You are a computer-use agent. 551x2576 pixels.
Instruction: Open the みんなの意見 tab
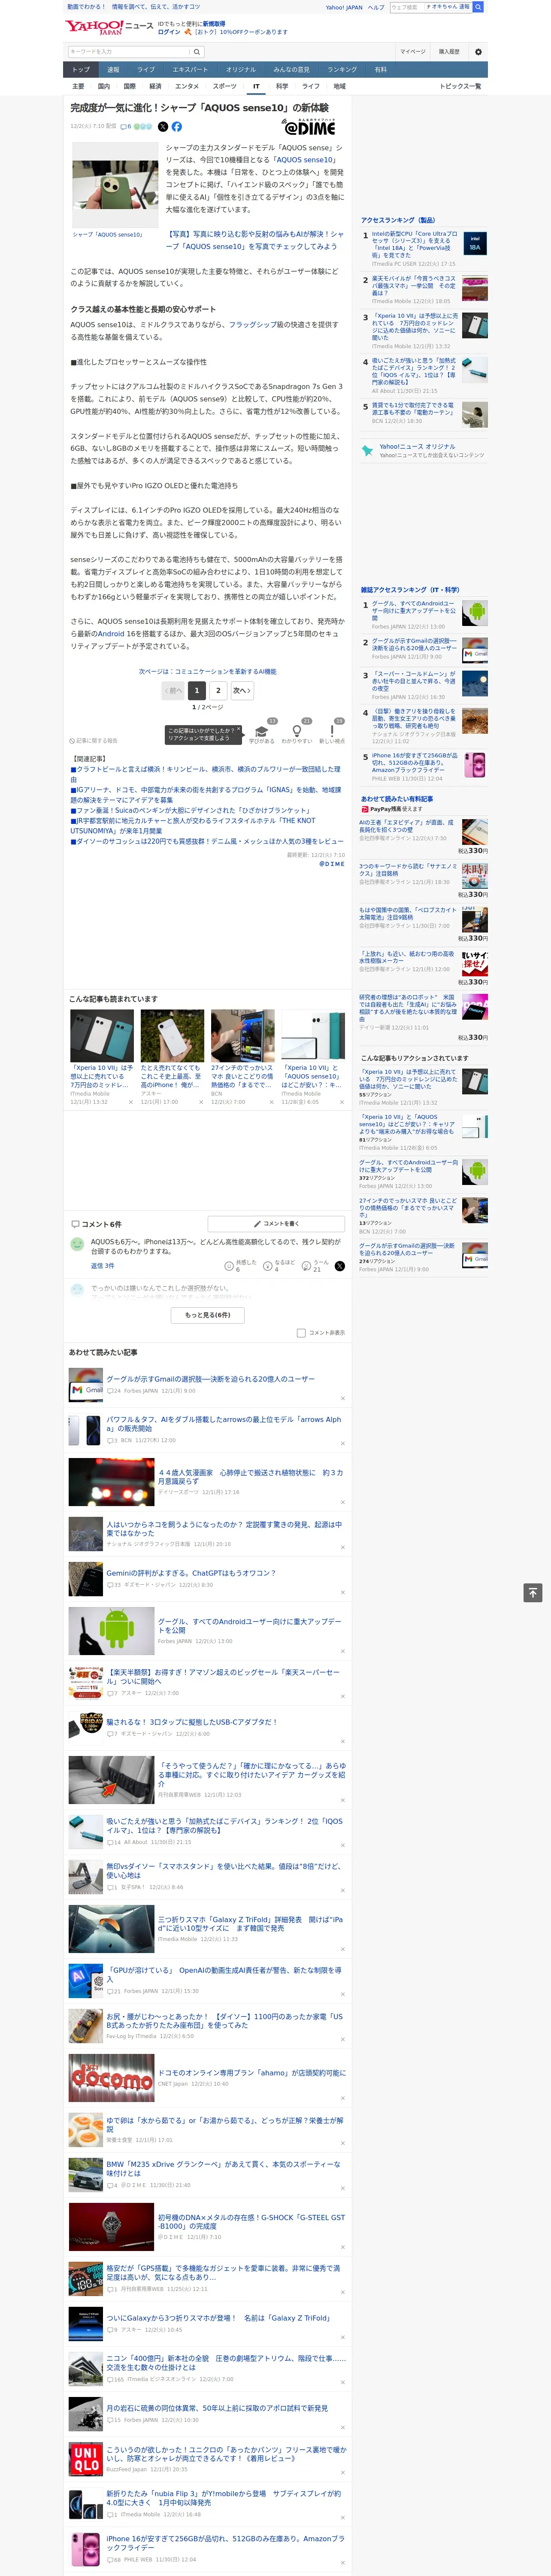point(292,70)
